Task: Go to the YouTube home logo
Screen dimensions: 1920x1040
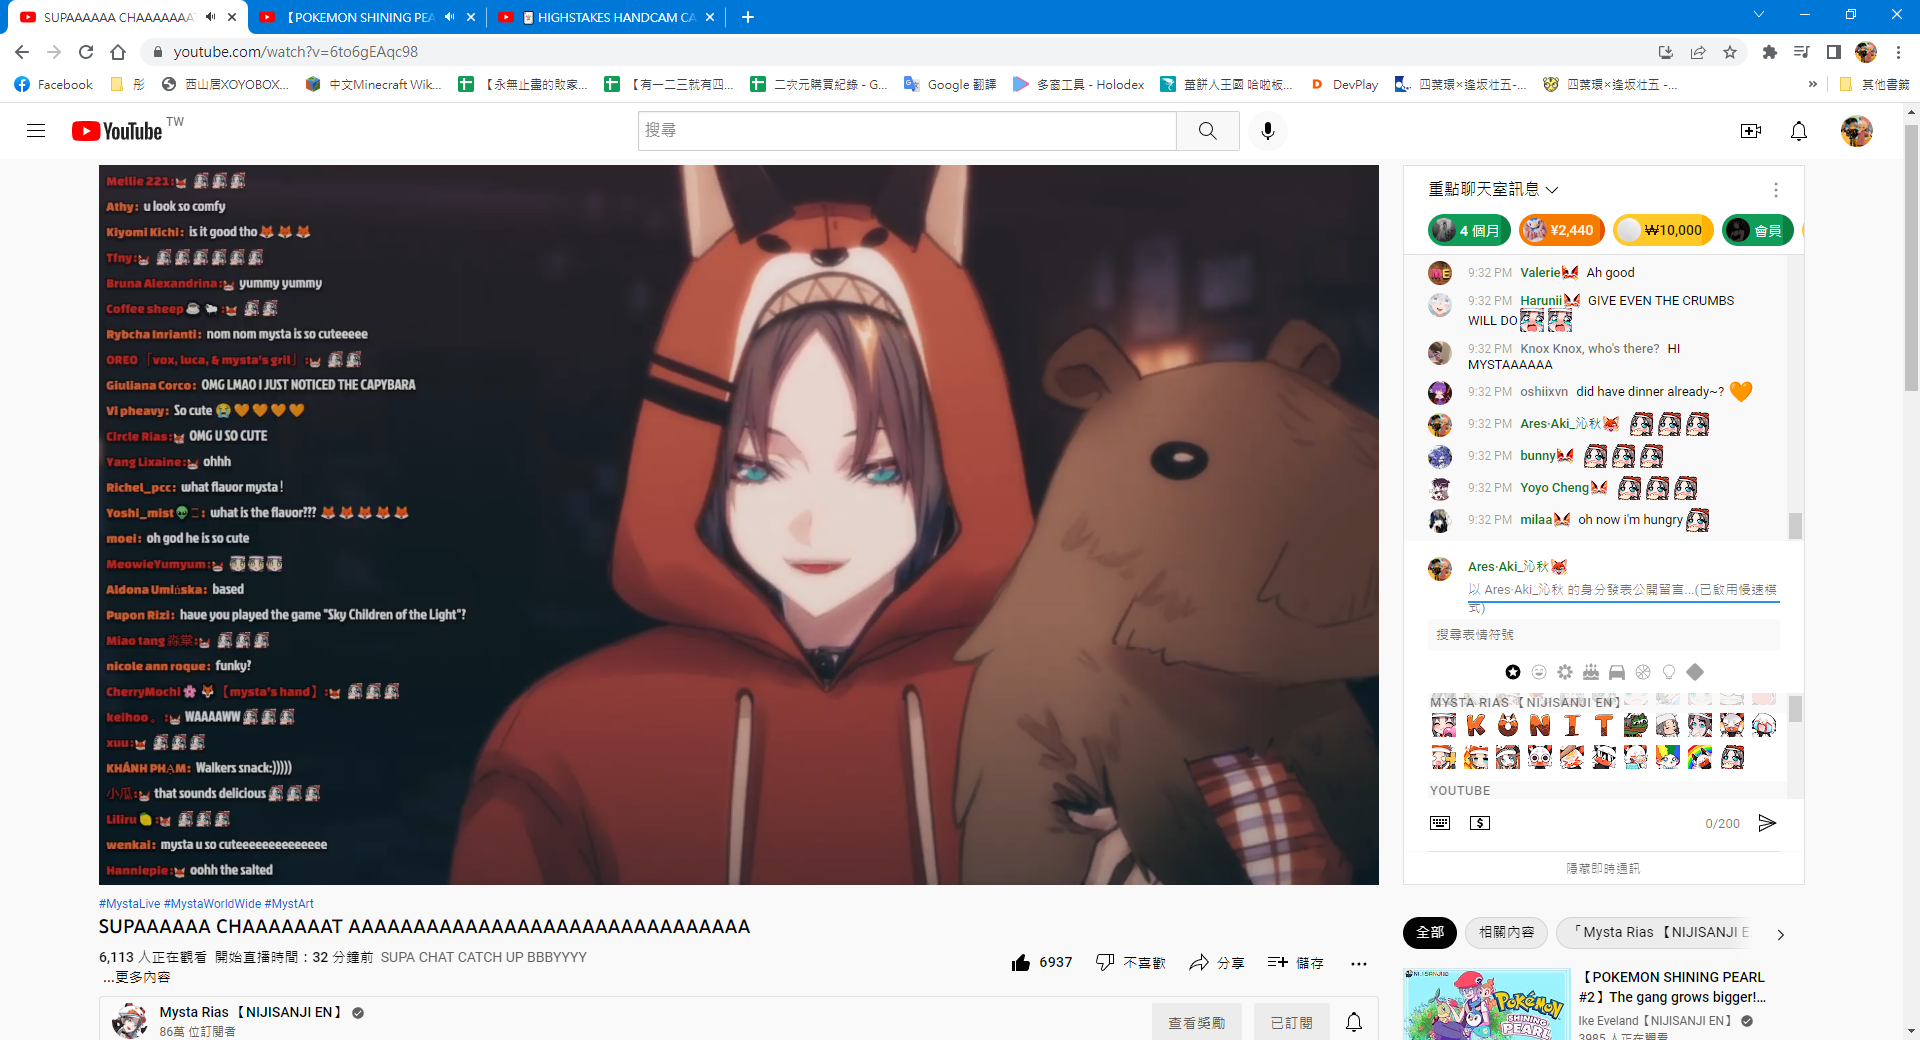Action: (117, 131)
